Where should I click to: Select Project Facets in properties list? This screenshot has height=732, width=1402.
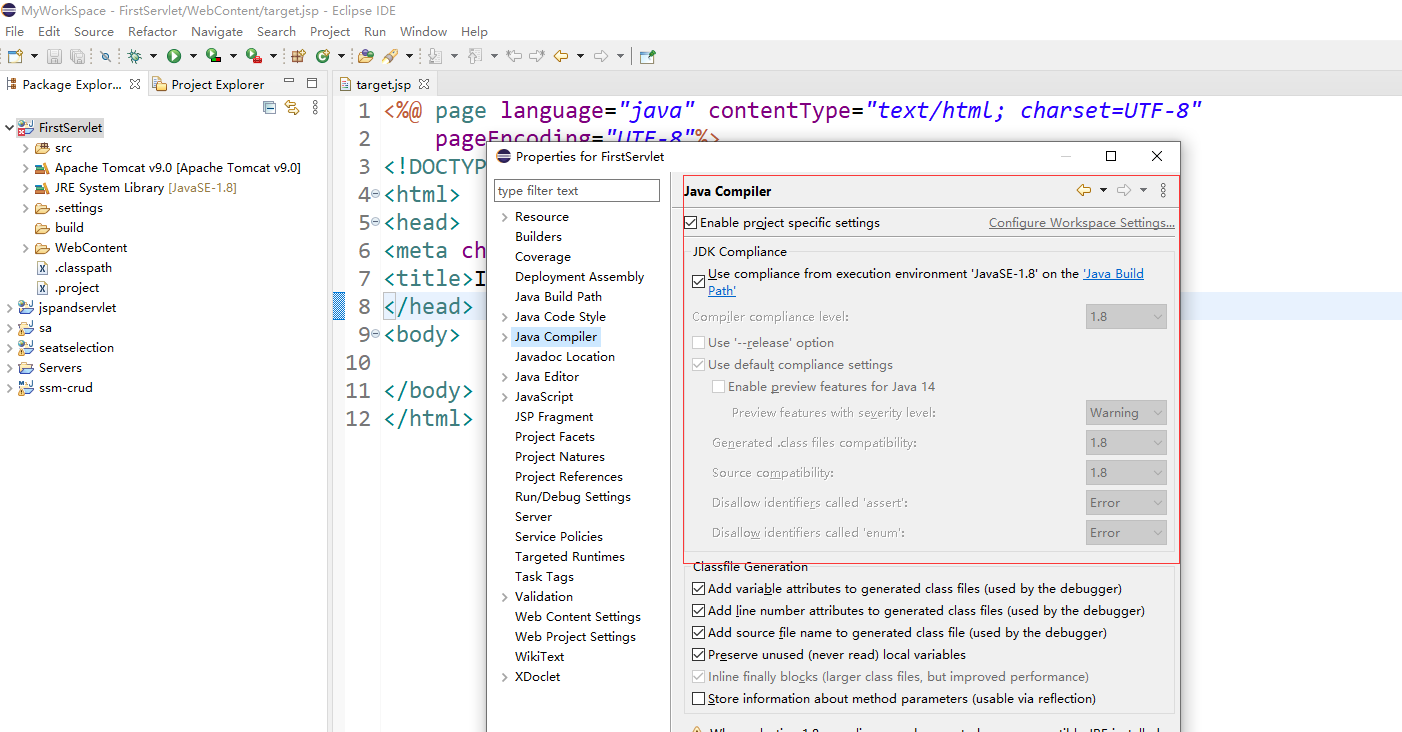pos(554,437)
